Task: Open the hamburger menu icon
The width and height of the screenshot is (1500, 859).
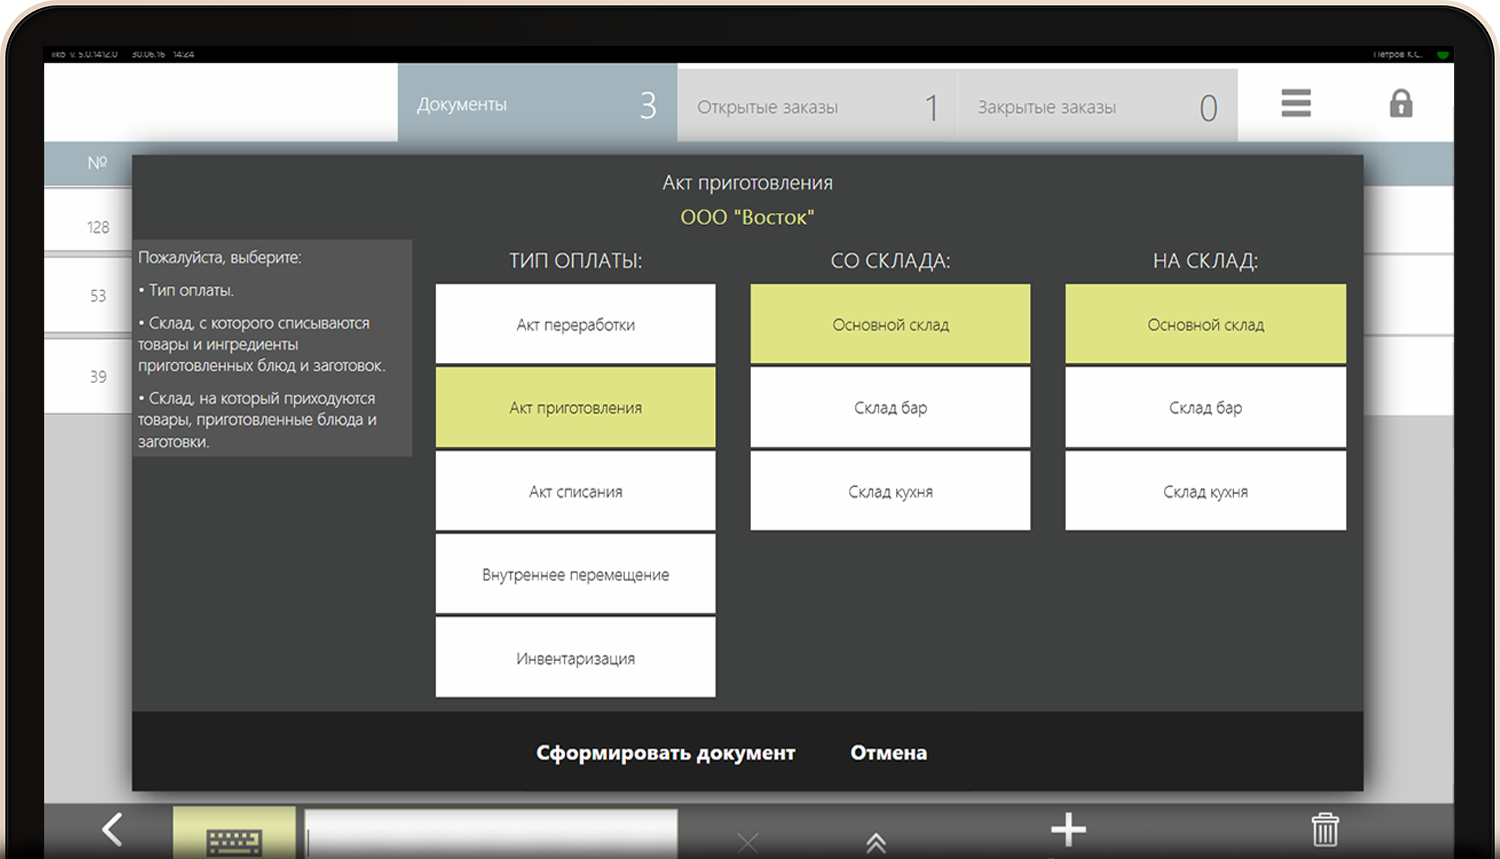Action: (x=1296, y=103)
